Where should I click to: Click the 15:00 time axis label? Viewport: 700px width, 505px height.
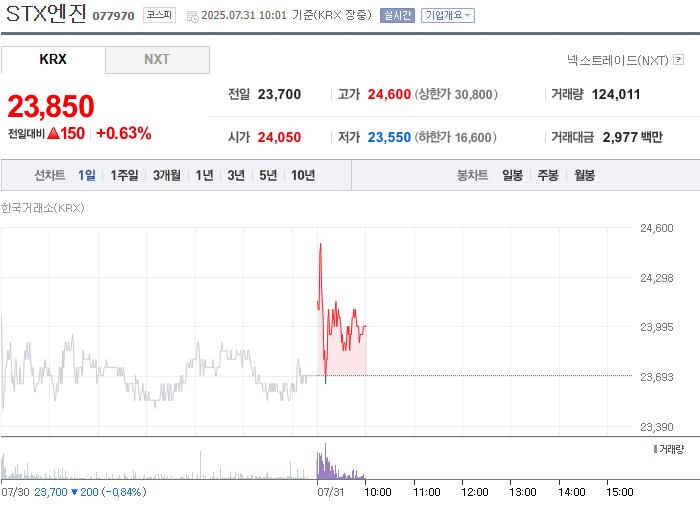pos(620,492)
